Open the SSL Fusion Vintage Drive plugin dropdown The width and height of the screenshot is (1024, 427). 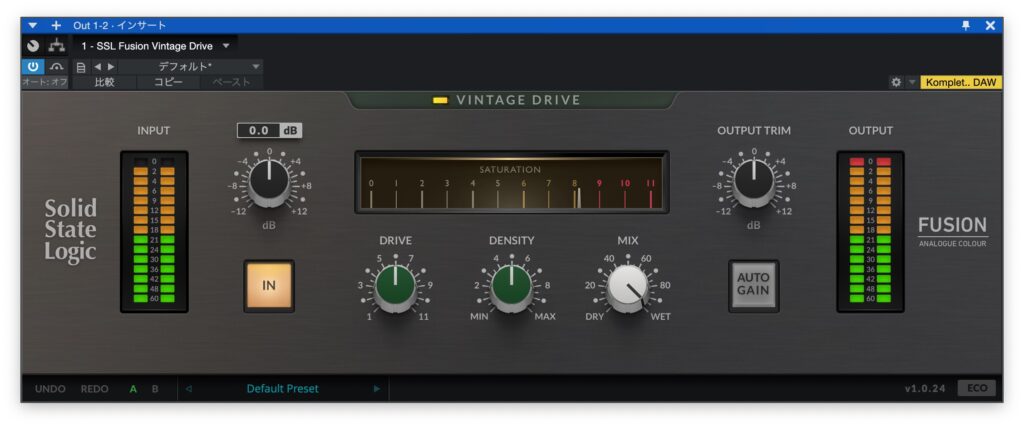226,46
